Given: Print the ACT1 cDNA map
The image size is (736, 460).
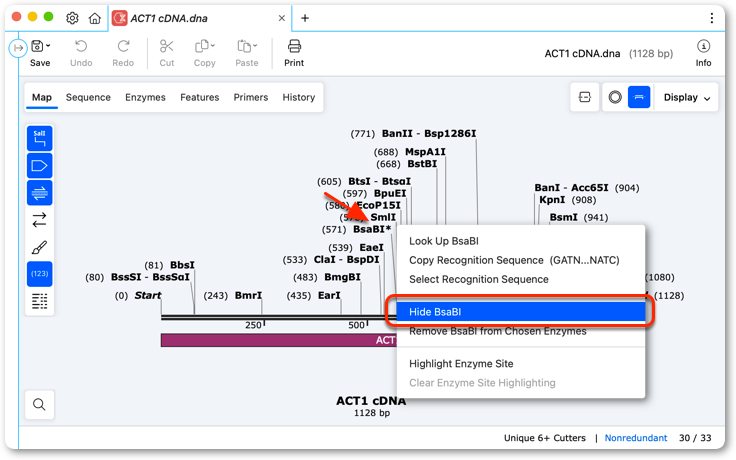Looking at the screenshot, I should [x=294, y=53].
